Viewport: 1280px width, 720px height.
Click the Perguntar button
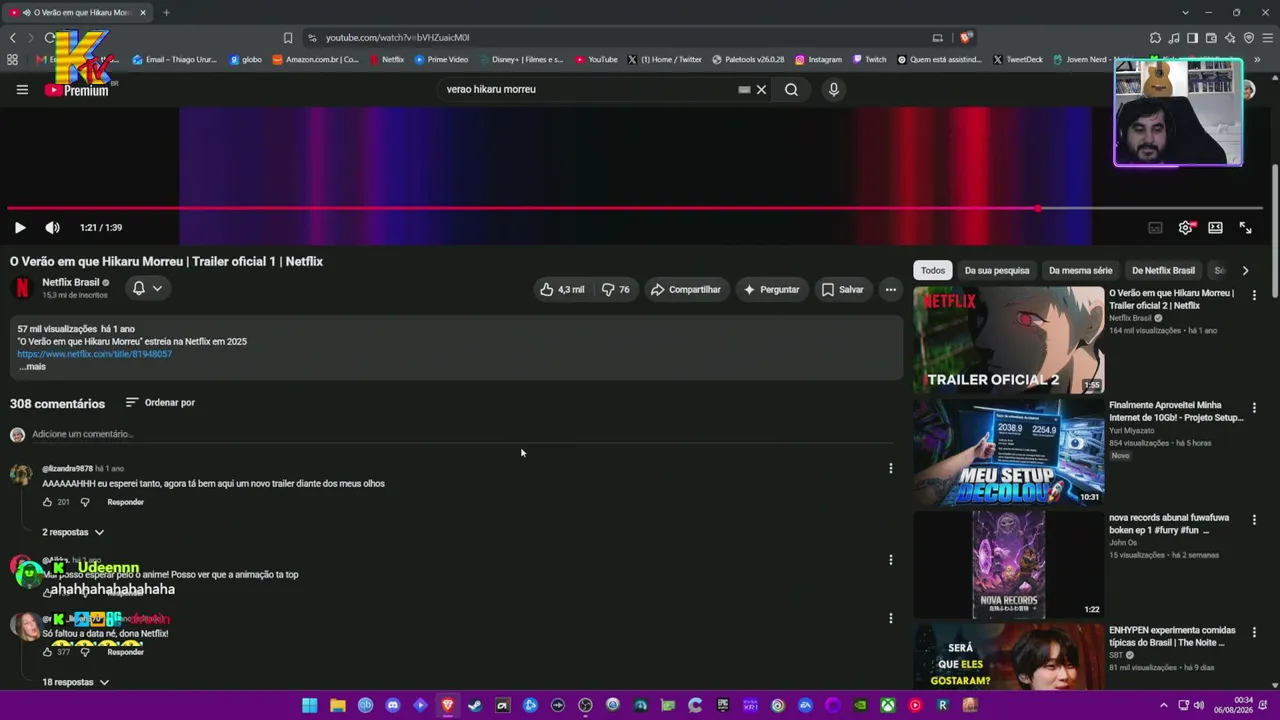[x=771, y=290]
